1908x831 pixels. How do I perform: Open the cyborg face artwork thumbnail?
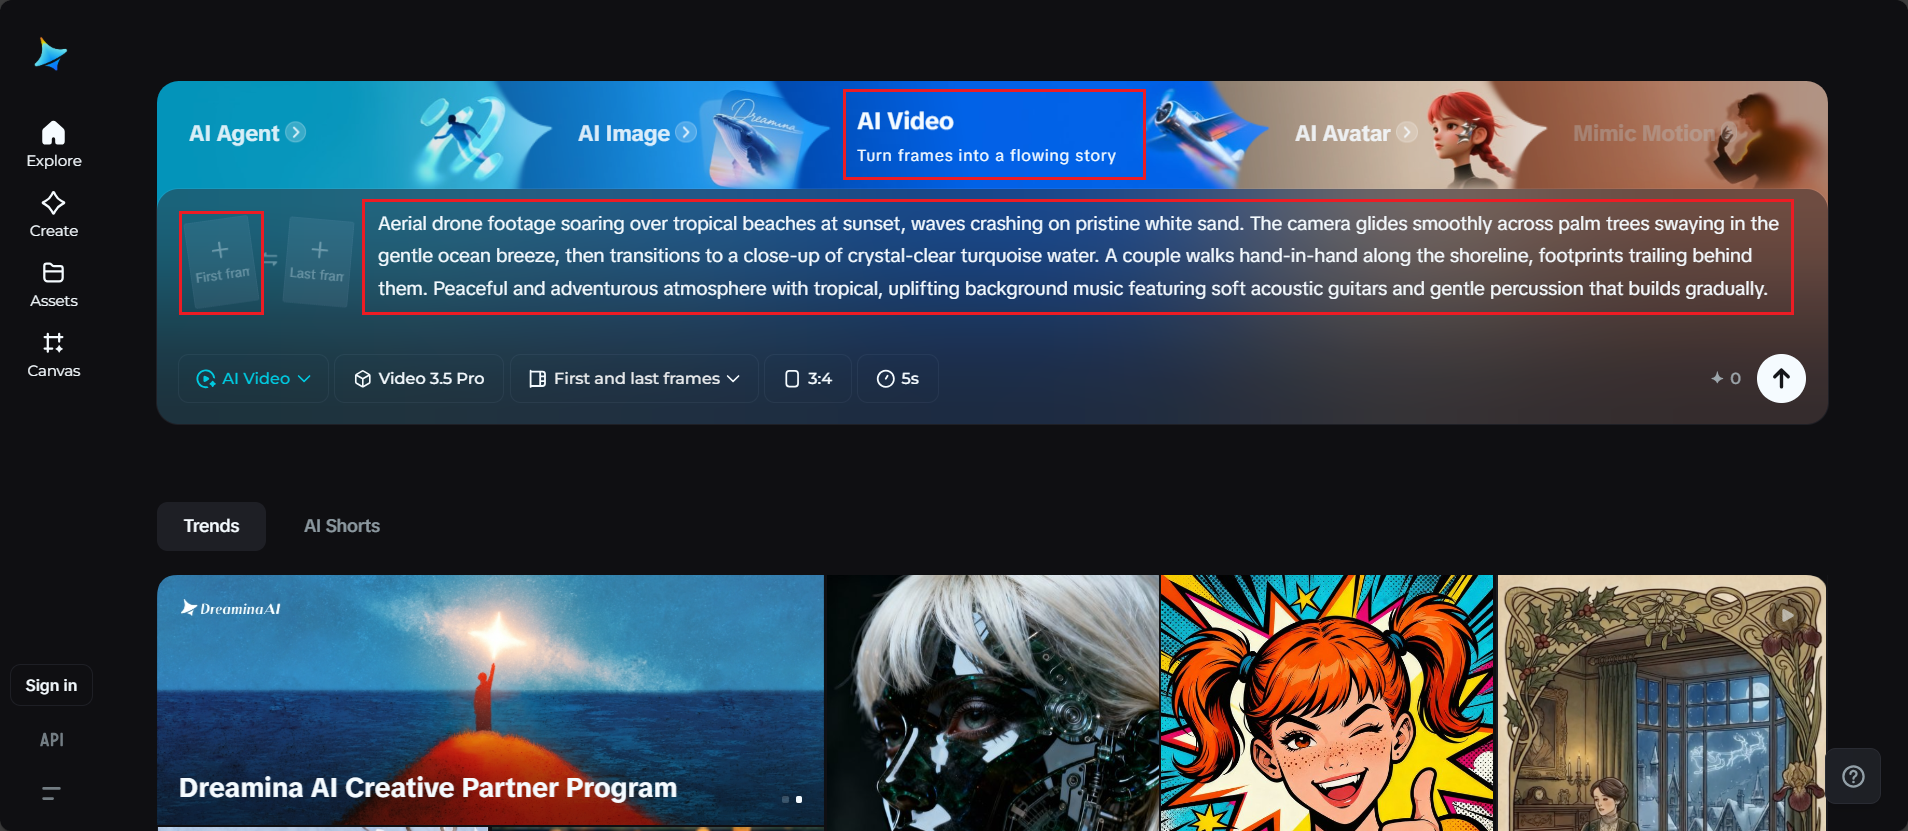pyautogui.click(x=993, y=702)
